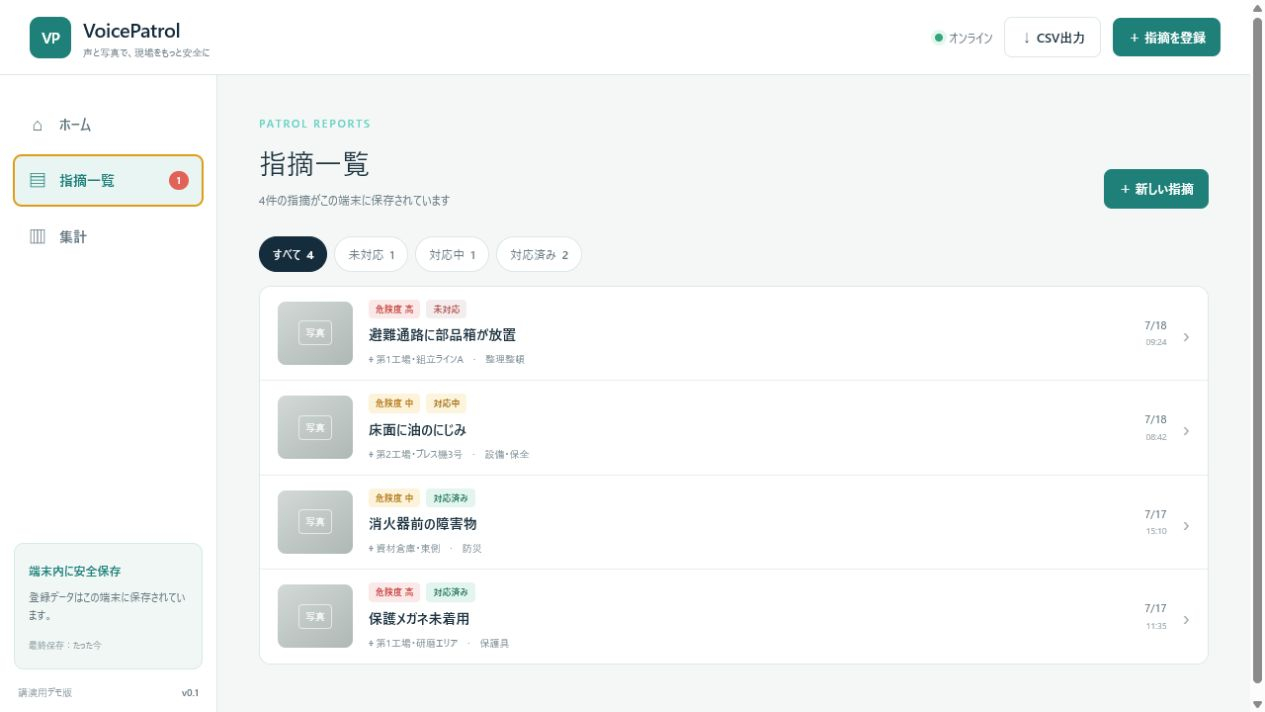Click the オンライン status text
The image size is (1265, 712).
click(x=970, y=38)
